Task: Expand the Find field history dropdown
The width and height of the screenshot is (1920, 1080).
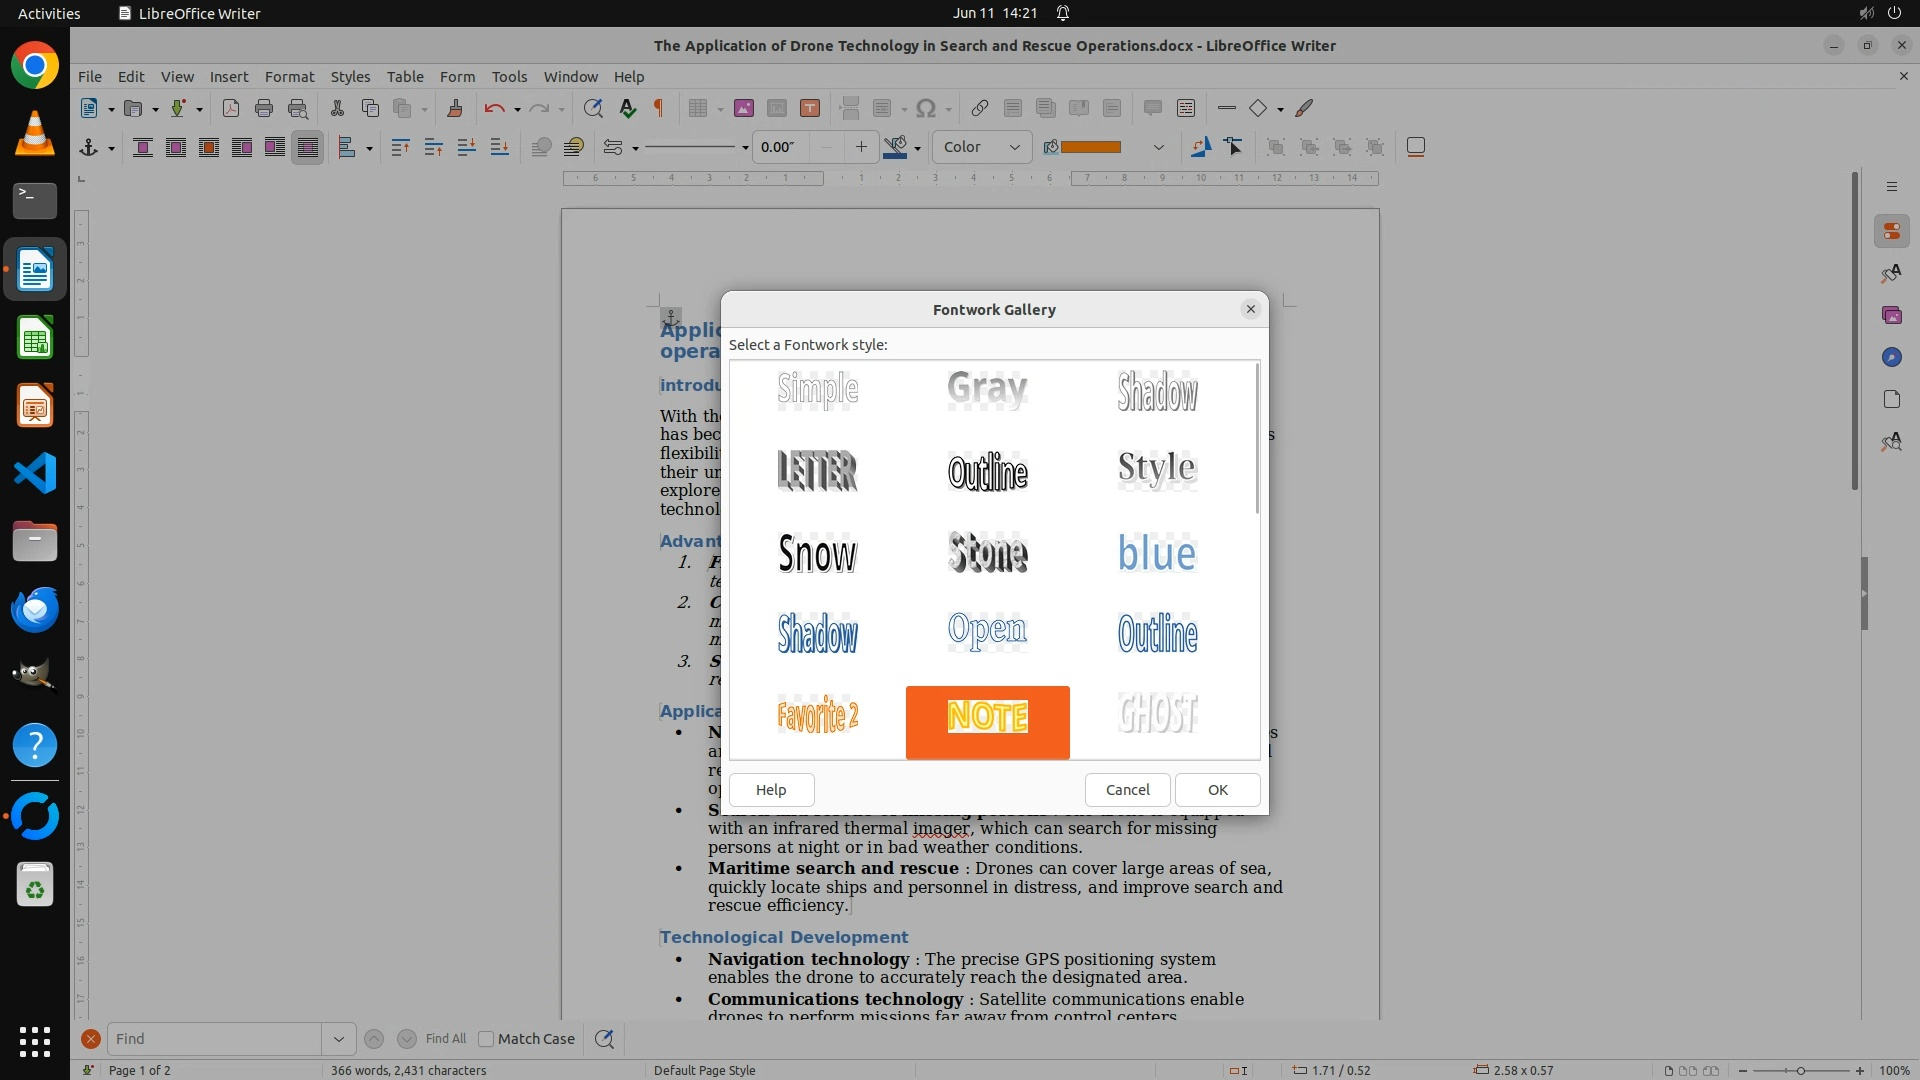Action: (x=338, y=1039)
